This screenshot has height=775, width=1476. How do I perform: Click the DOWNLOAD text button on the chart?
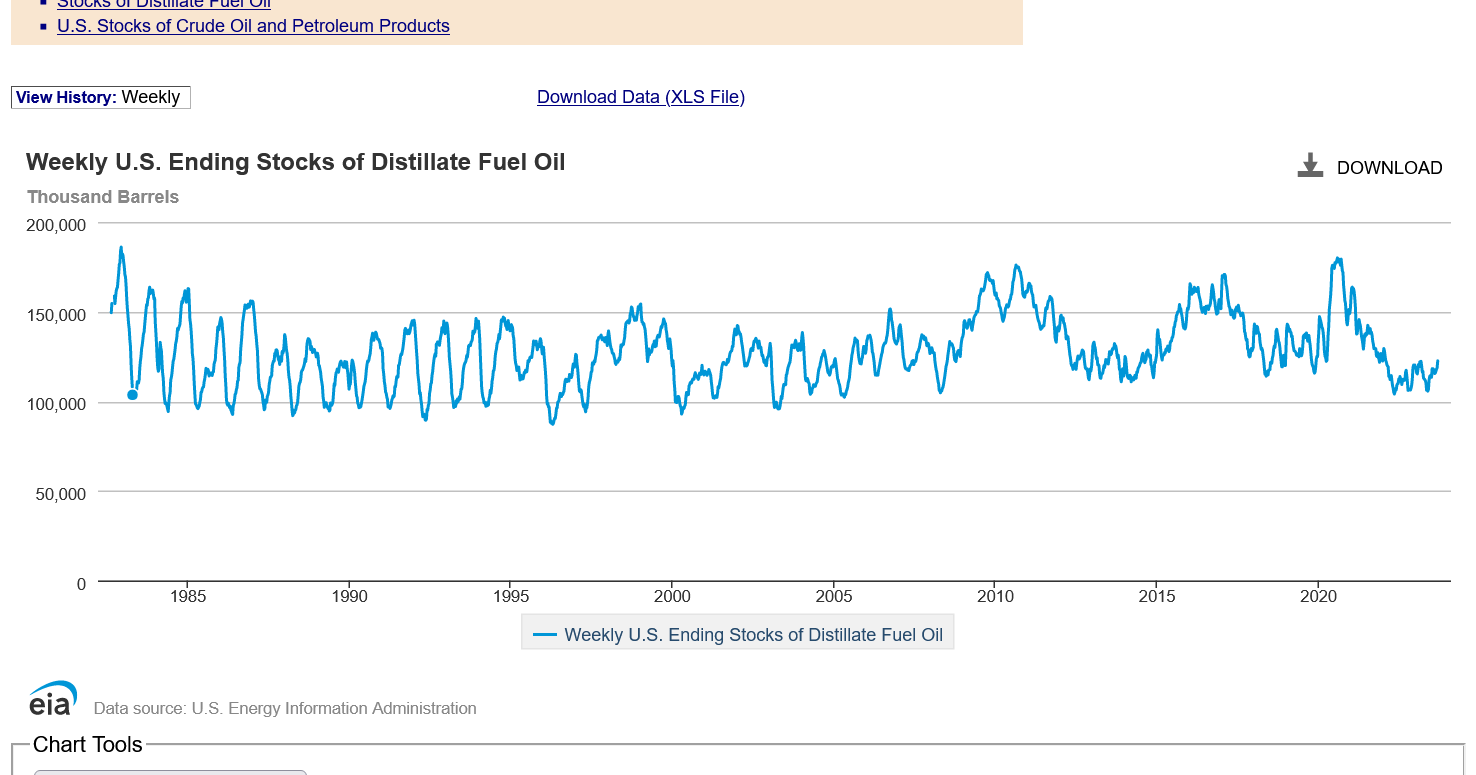(1389, 168)
